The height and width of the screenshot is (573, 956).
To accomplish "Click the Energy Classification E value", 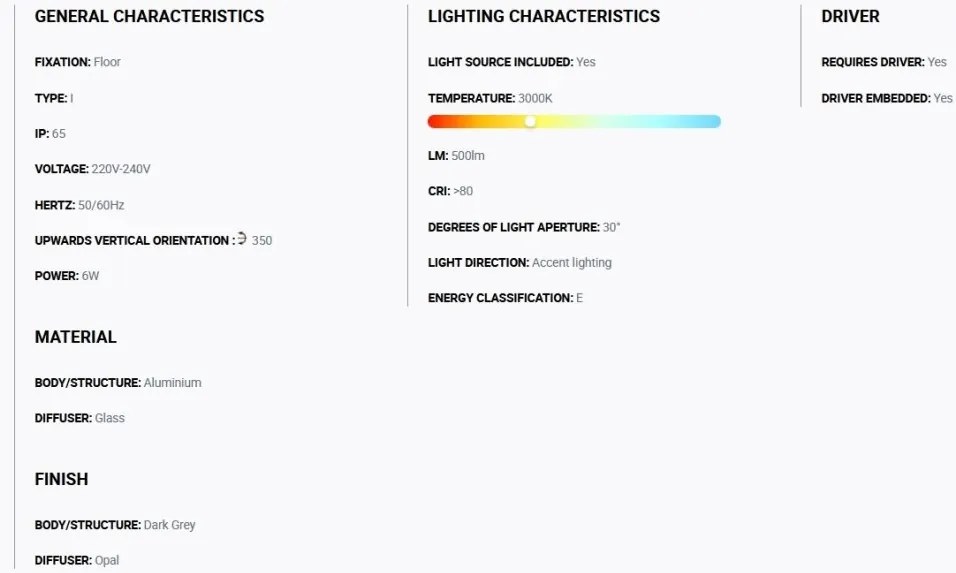I will [579, 298].
